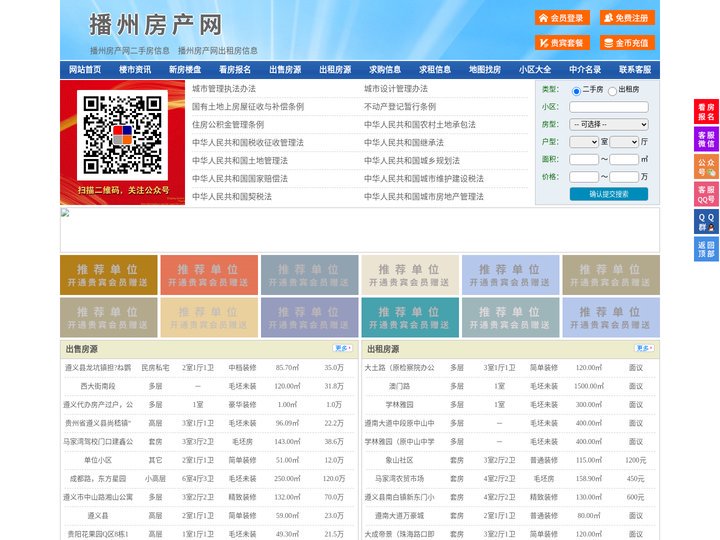
Task: Open 联系客服 in the navigation menu
Action: click(635, 70)
